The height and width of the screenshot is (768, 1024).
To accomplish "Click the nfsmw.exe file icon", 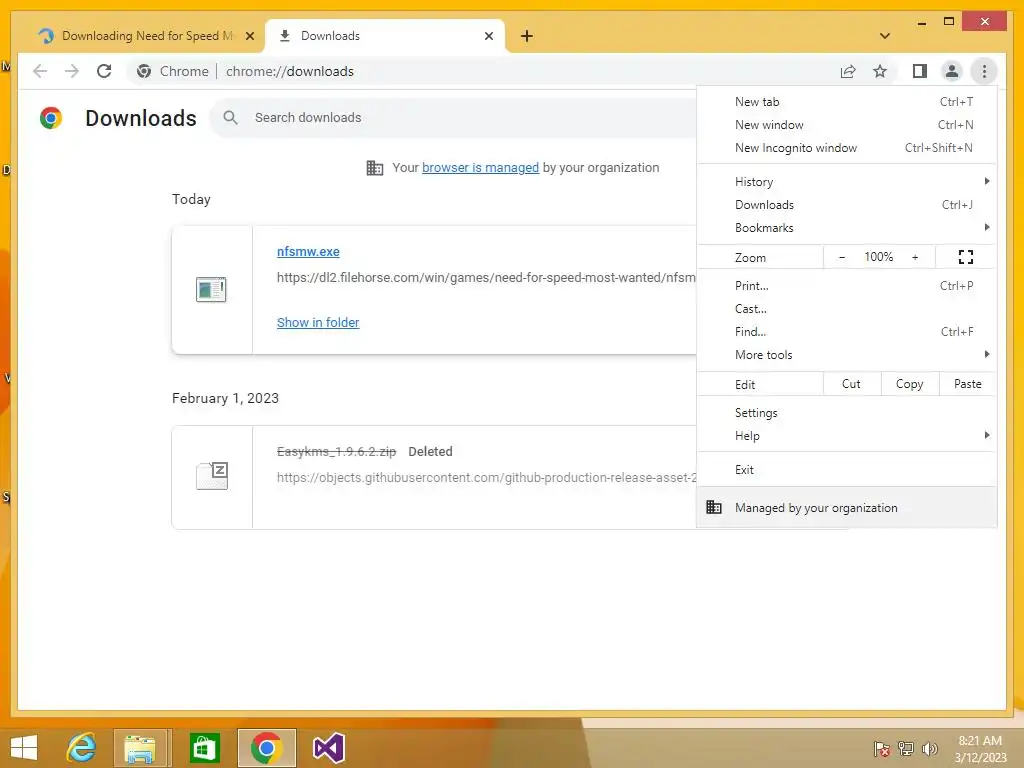I will (x=211, y=289).
